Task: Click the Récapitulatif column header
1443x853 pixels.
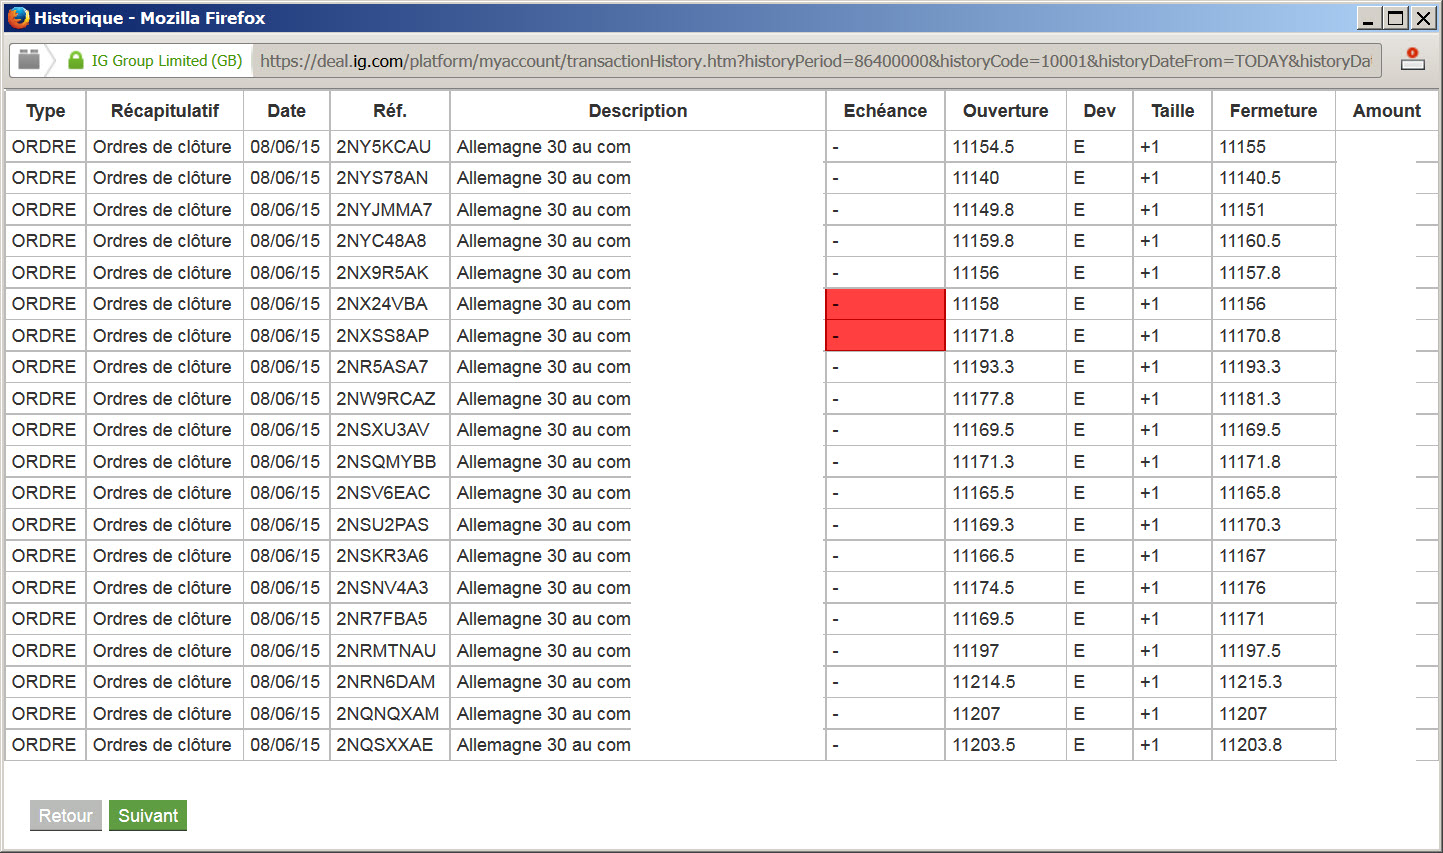Action: [x=165, y=111]
